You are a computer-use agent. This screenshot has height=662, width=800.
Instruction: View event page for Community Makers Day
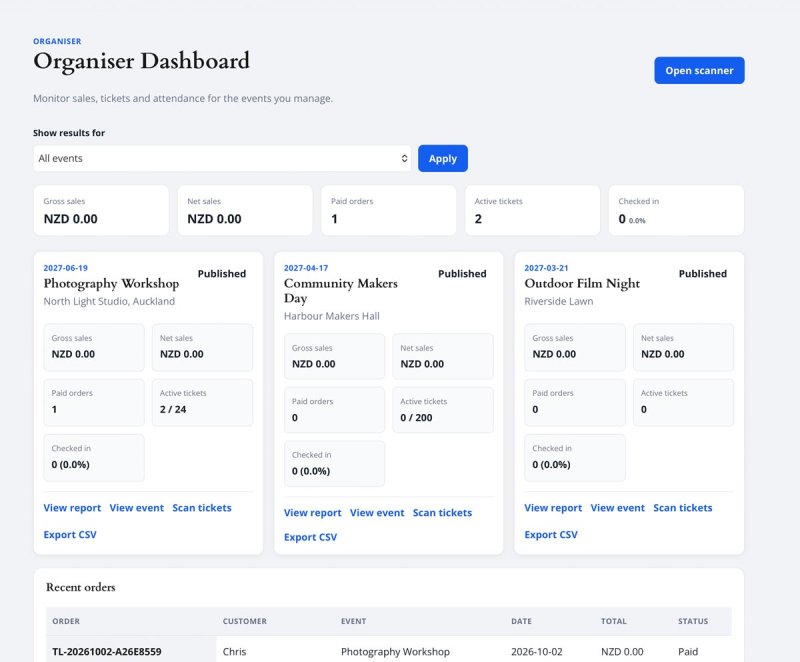point(377,513)
